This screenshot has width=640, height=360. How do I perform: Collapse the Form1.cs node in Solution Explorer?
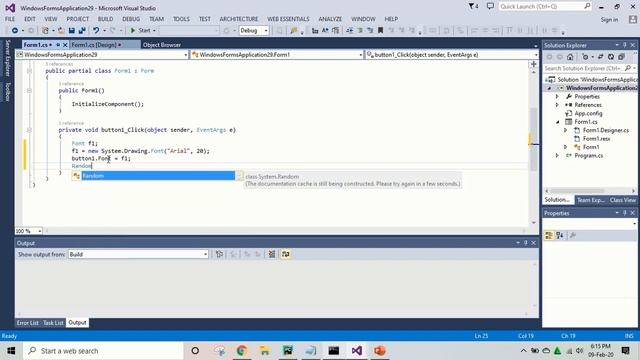[558, 122]
